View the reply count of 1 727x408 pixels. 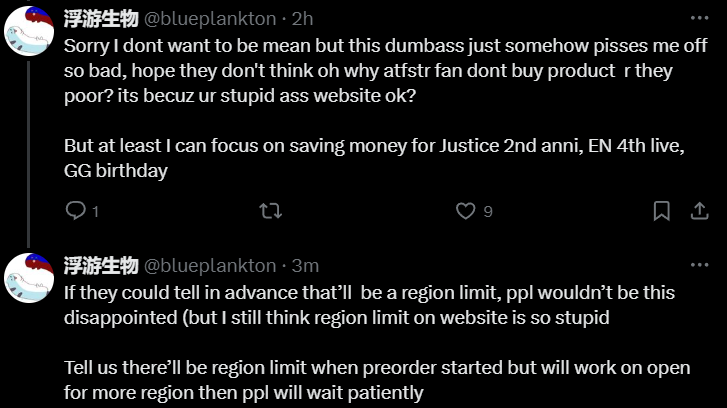pos(96,212)
